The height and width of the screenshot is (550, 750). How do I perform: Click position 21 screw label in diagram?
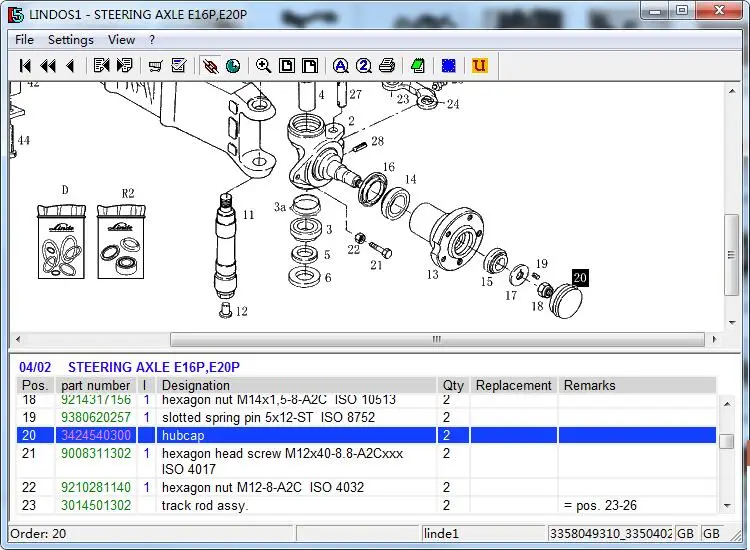[376, 265]
